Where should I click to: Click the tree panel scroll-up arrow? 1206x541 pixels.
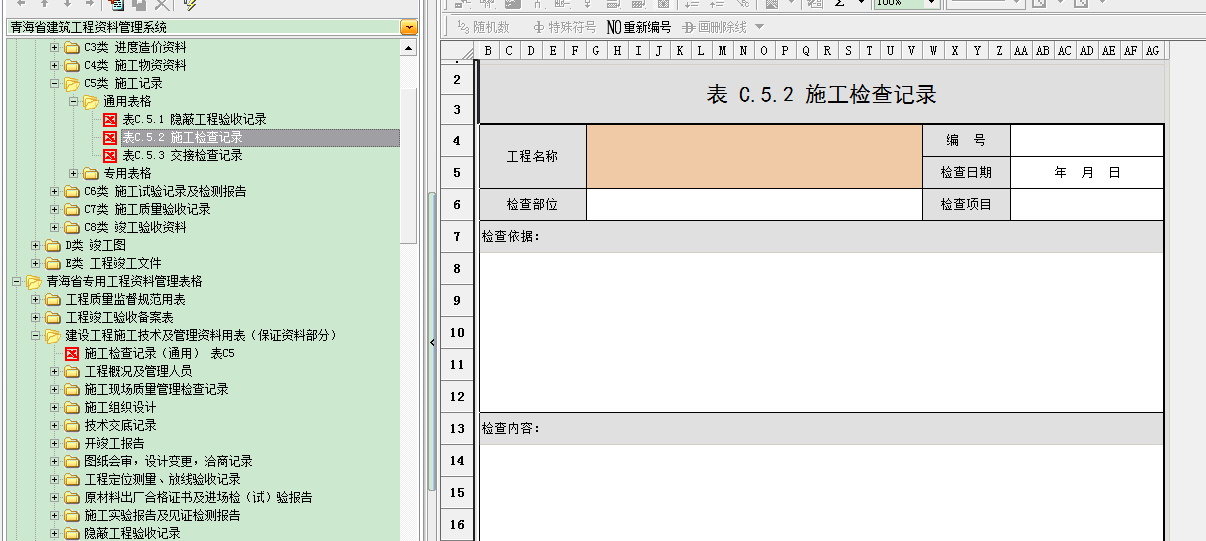(409, 47)
